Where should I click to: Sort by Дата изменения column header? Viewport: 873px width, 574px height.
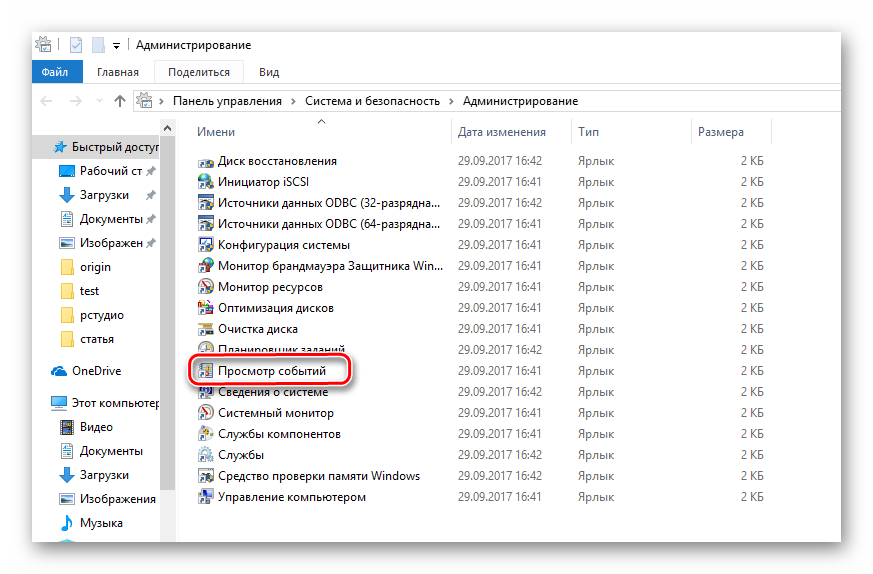(x=501, y=132)
